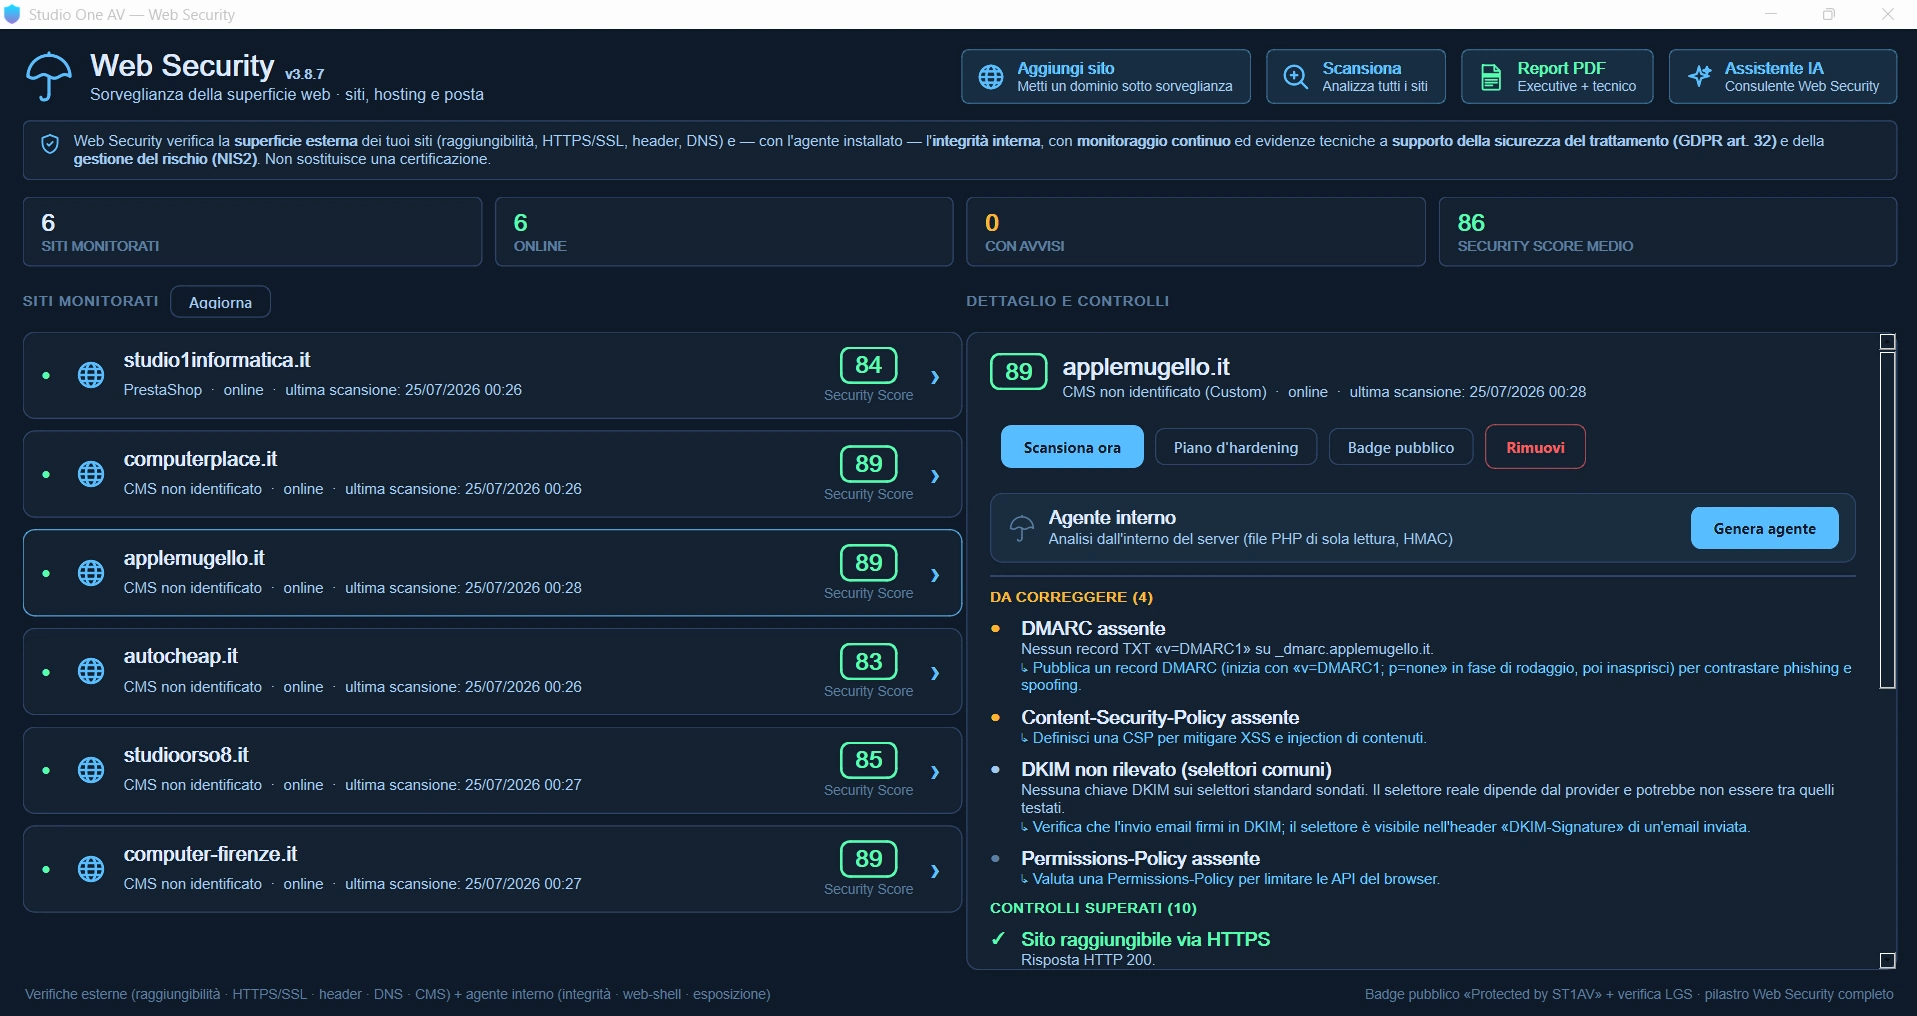The height and width of the screenshot is (1016, 1917).
Task: Expand applemugello.it row with its chevron arrow
Action: click(935, 575)
